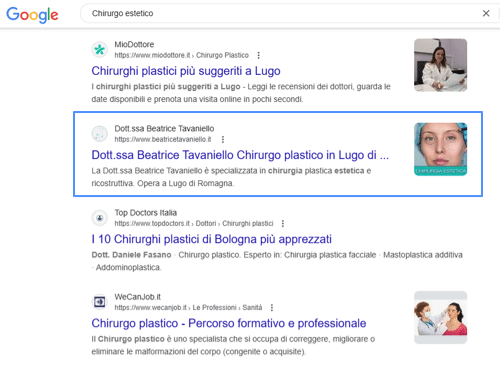Click the Top Doctors Italia site name
This screenshot has width=500, height=378.
coord(146,213)
